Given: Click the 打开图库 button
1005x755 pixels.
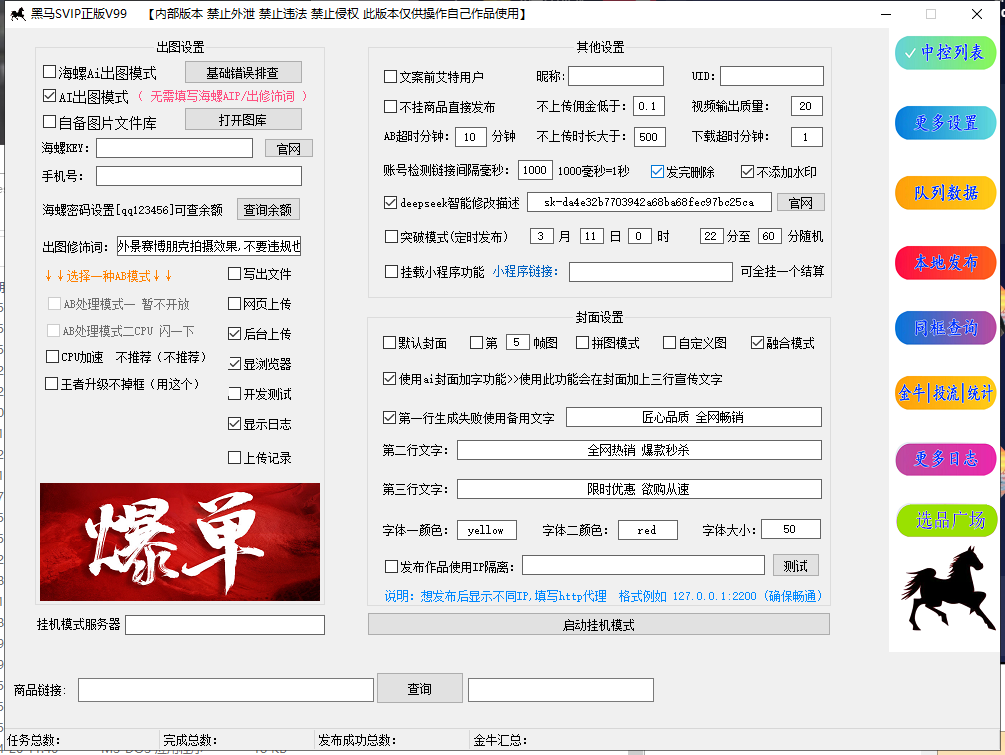Looking at the screenshot, I should tap(242, 119).
